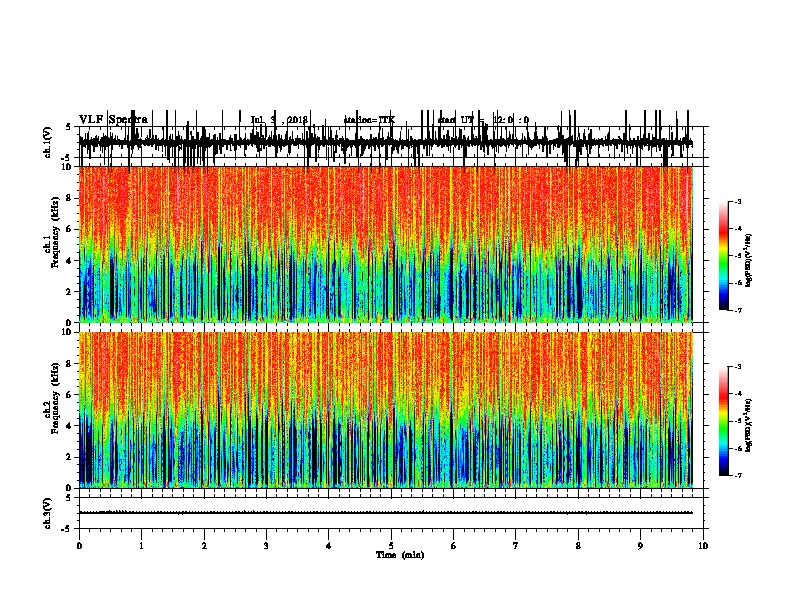This screenshot has width=792, height=612.
Task: Click the ch.3(V) axis label
Action: 48,513
